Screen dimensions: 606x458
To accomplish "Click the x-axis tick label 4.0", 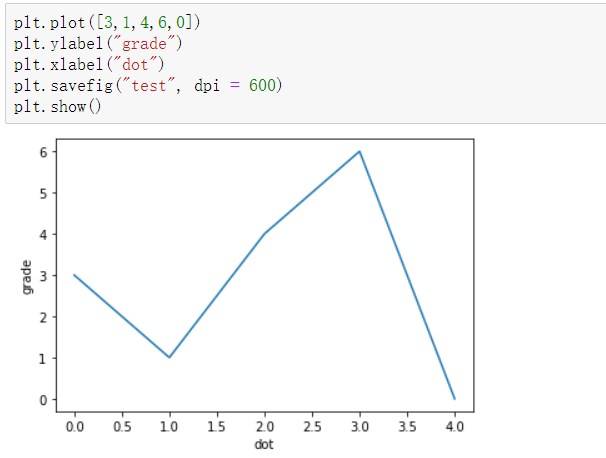I will coord(455,427).
